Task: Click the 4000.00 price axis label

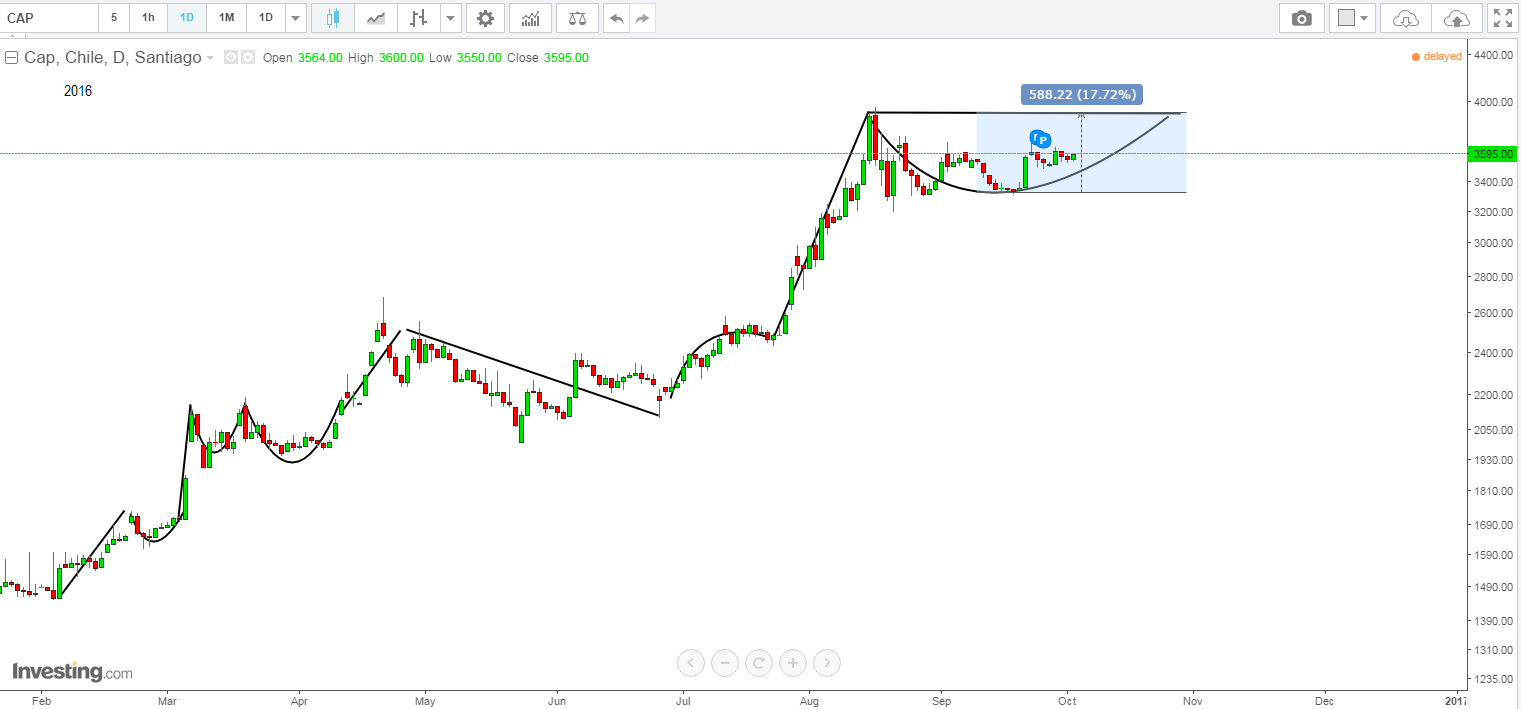Action: pos(1492,102)
